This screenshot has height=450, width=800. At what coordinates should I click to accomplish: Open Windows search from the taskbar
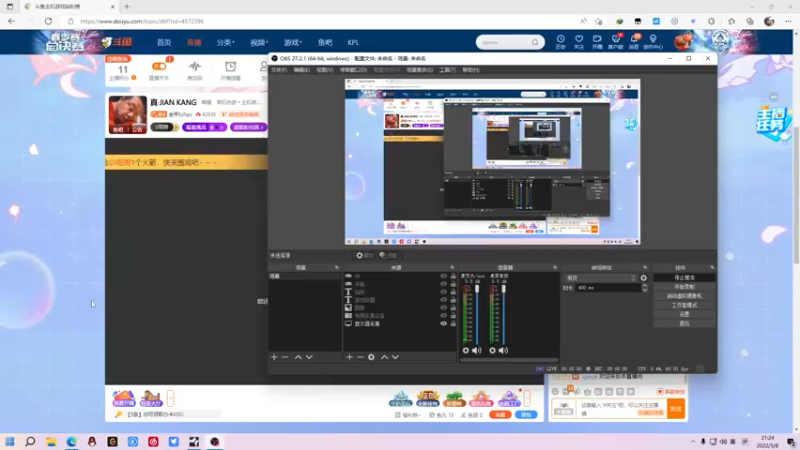[x=30, y=441]
